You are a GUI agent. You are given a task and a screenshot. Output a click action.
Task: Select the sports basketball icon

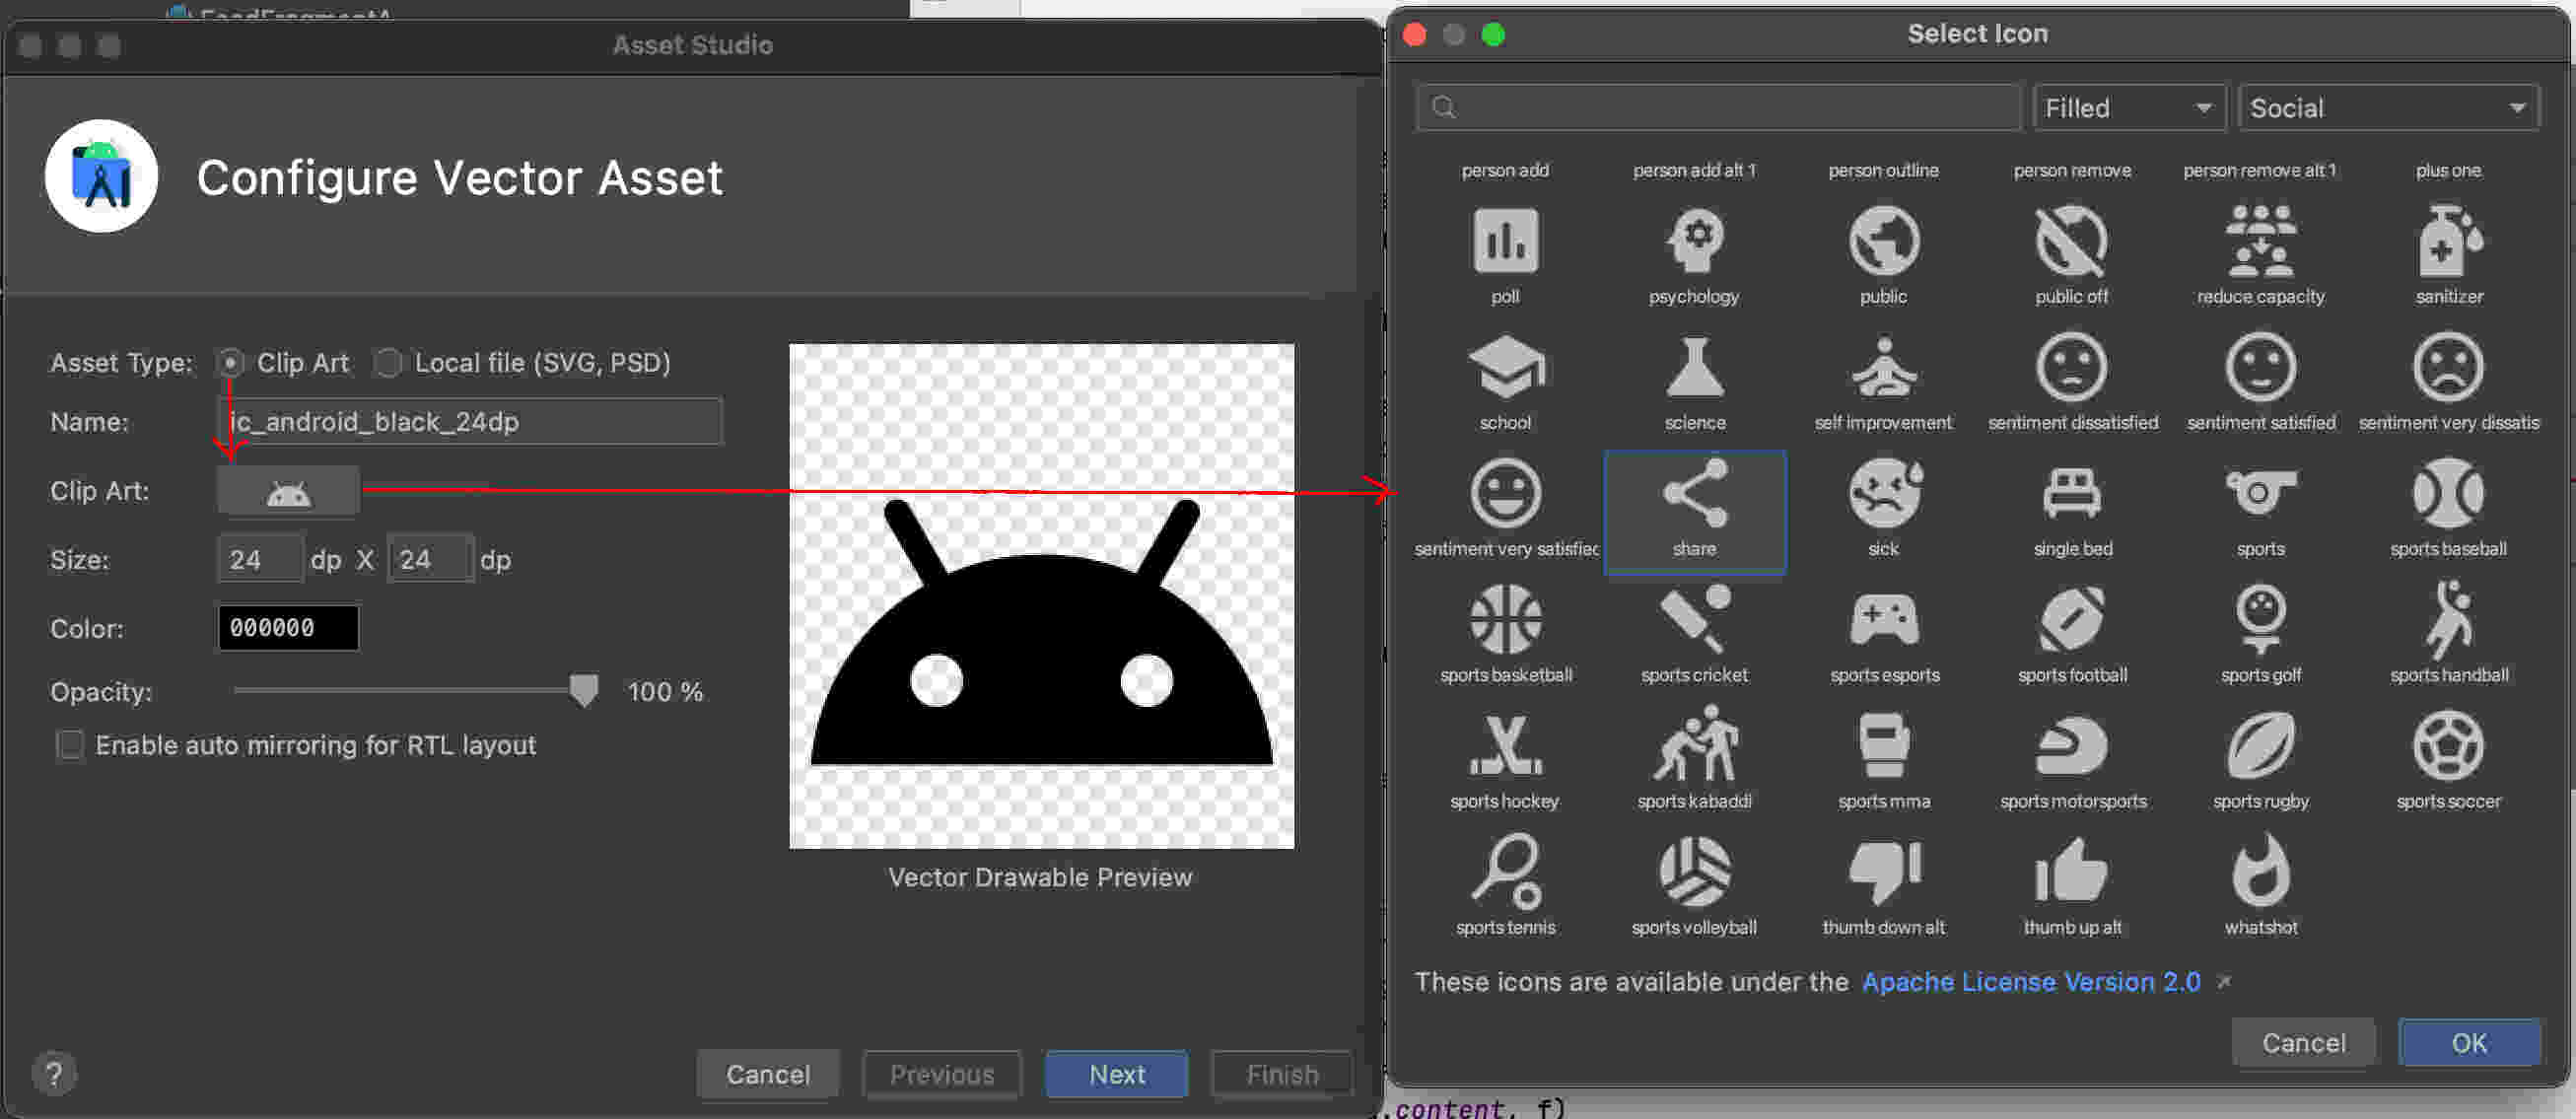1505,619
